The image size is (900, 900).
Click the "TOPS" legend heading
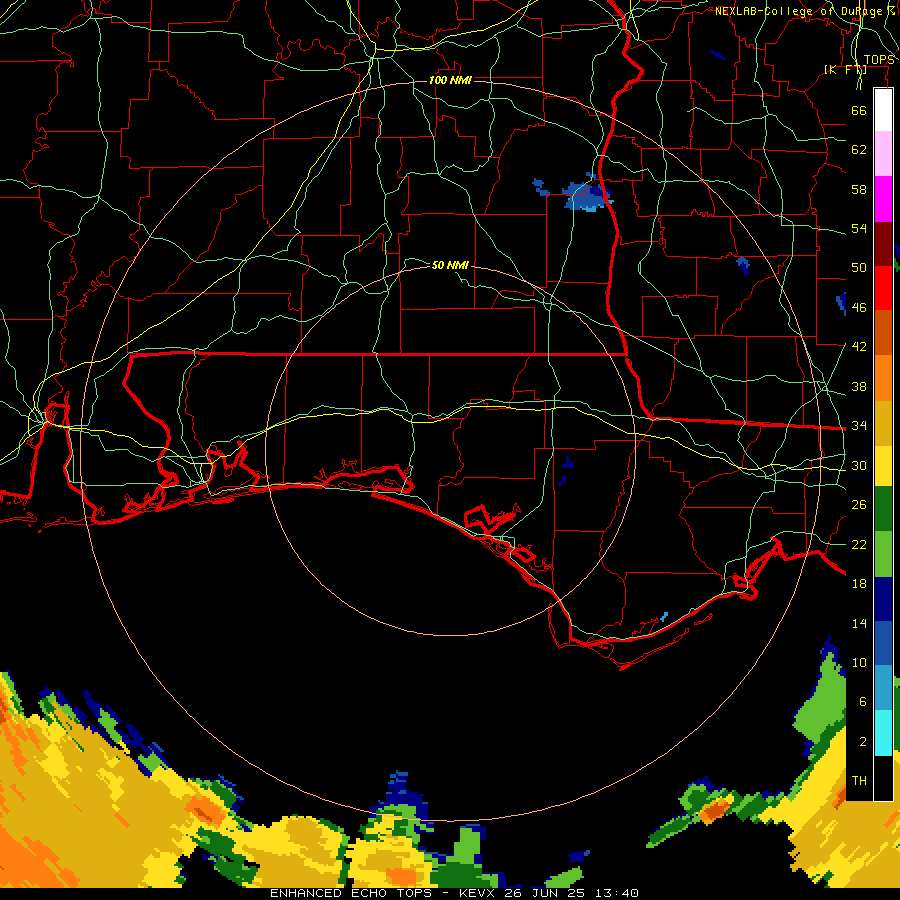879,60
